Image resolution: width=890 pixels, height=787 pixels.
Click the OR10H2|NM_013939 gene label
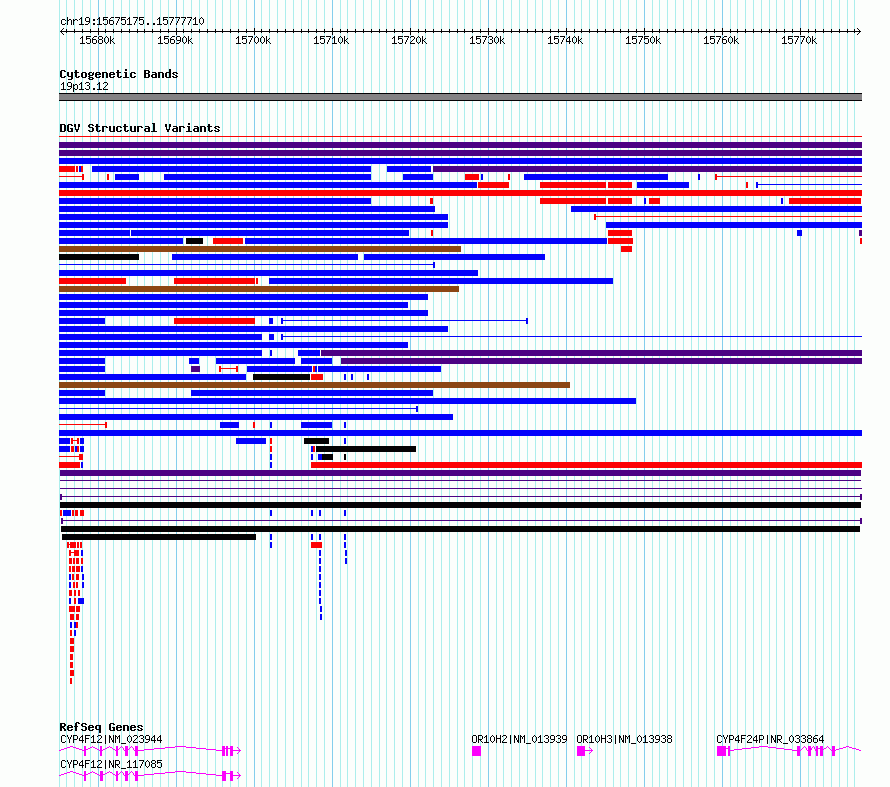(x=519, y=739)
